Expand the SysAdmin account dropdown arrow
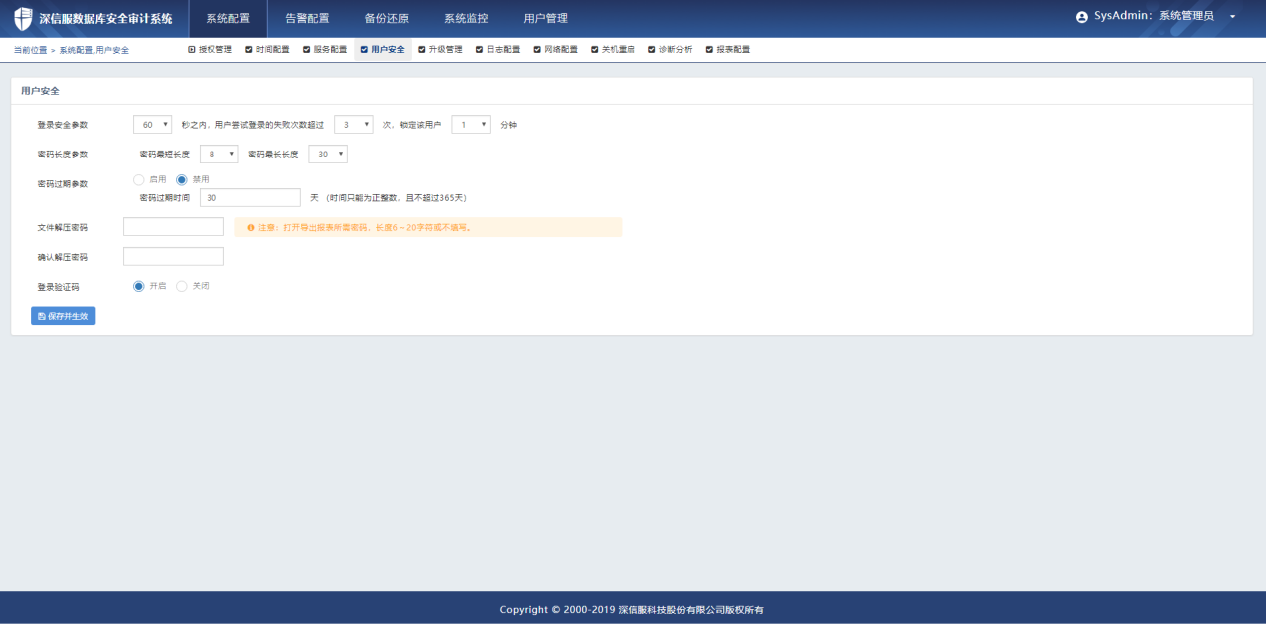Screen dimensions: 1266x625 click(x=1232, y=17)
